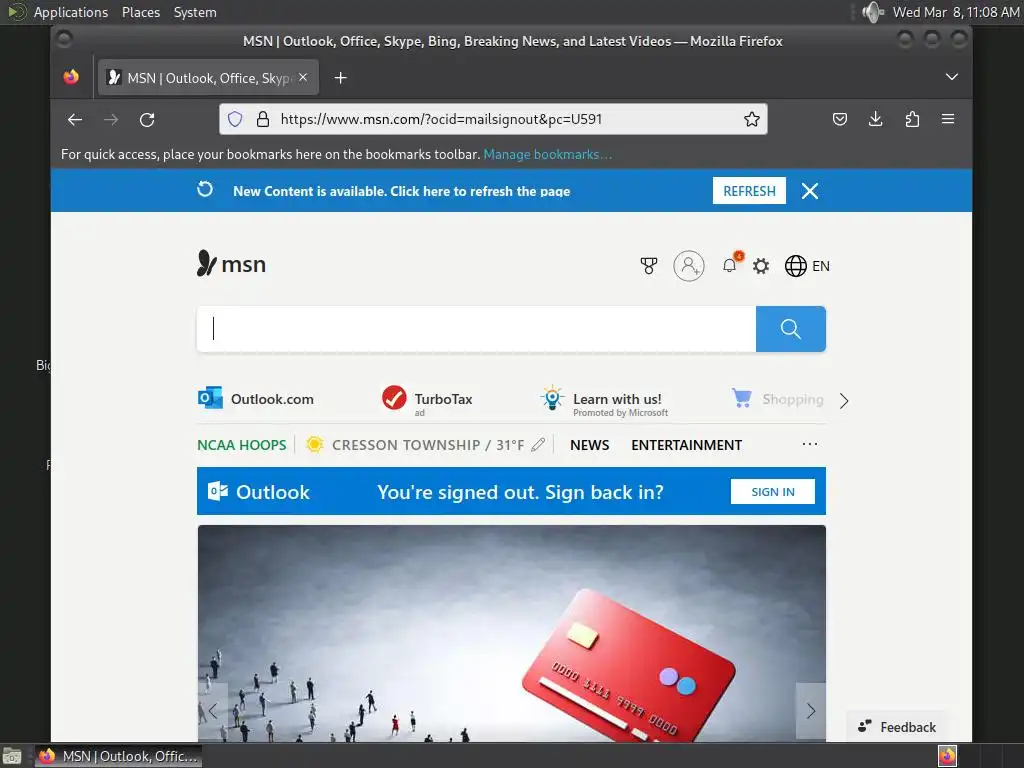
Task: Open the extensions puzzle icon
Action: coord(912,119)
